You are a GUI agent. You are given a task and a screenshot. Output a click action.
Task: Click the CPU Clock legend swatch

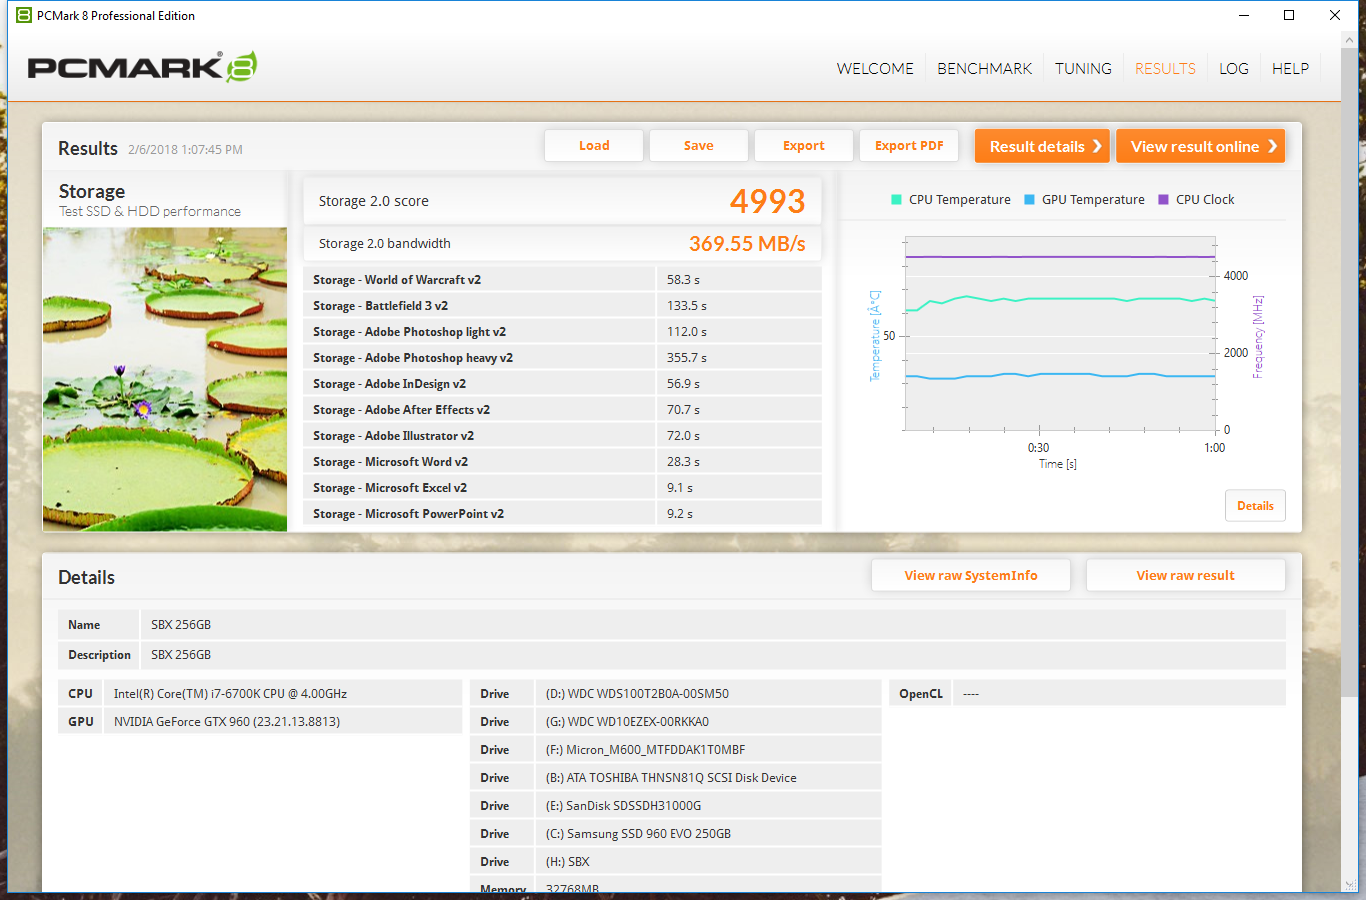click(x=1163, y=200)
